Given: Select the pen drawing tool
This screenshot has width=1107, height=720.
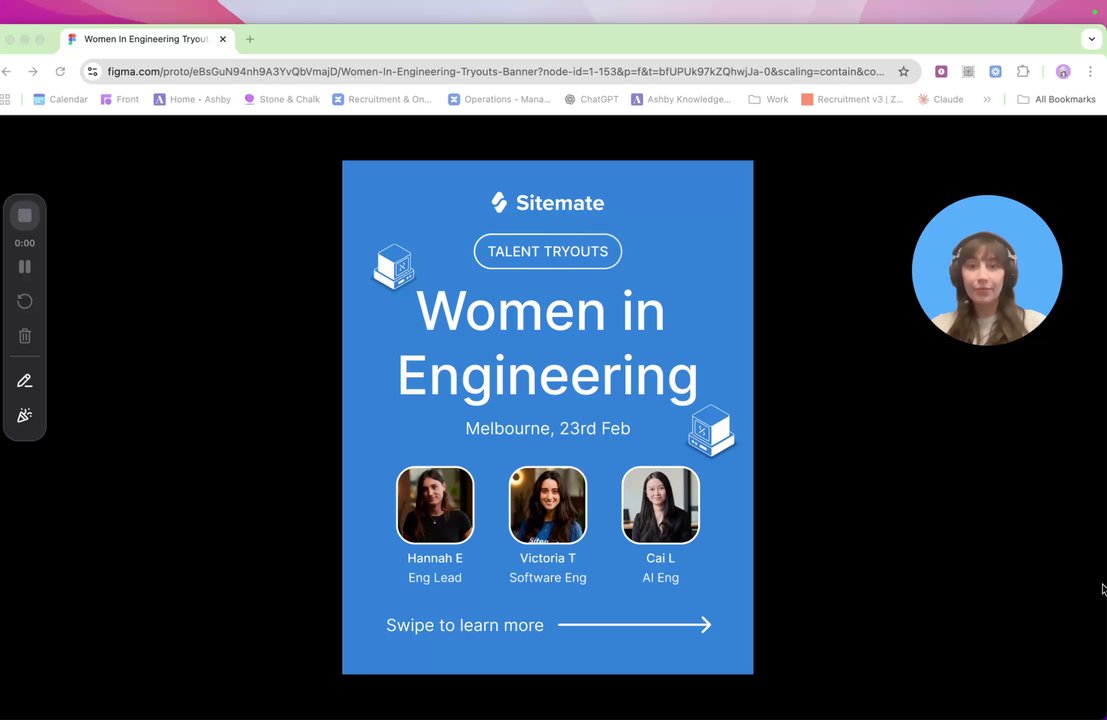Looking at the screenshot, I should 25,381.
